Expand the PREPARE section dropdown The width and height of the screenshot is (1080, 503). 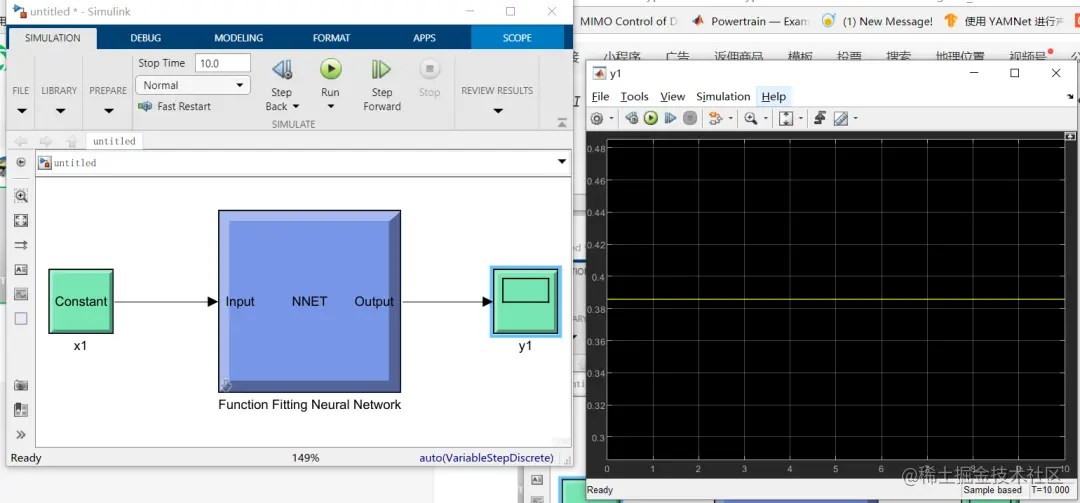(108, 111)
